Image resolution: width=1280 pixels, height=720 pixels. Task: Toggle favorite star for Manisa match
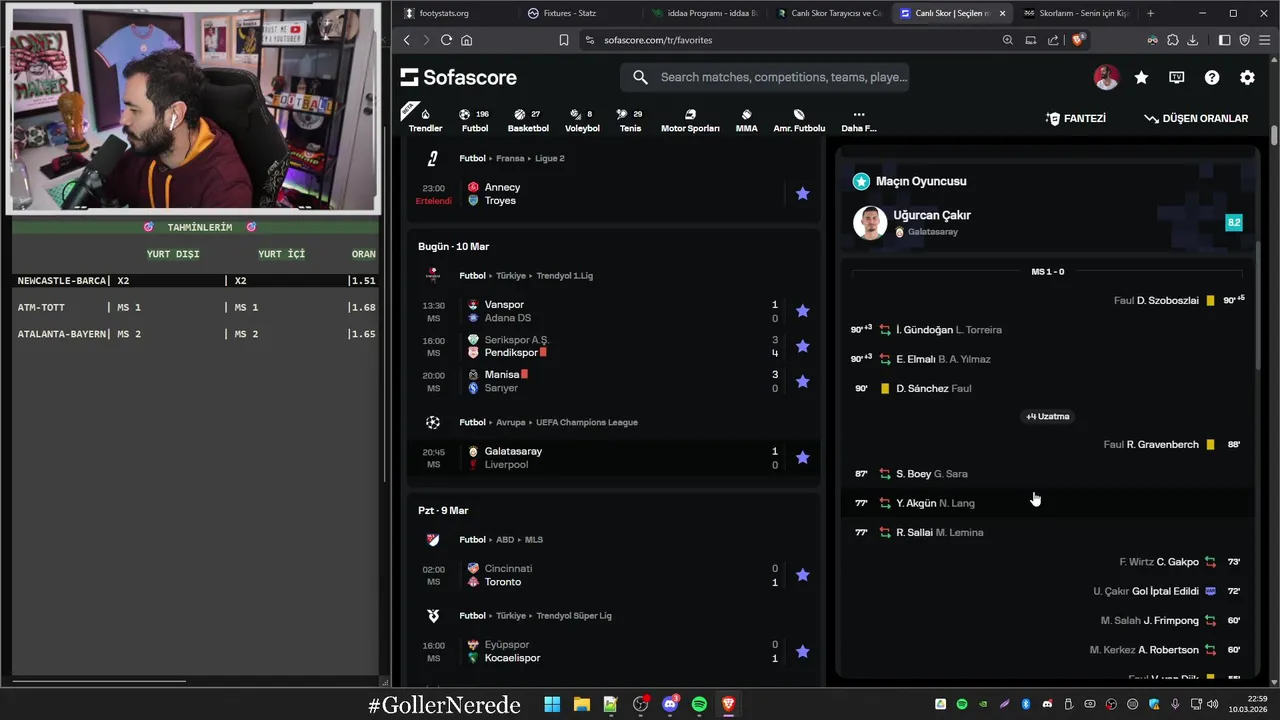pos(802,381)
